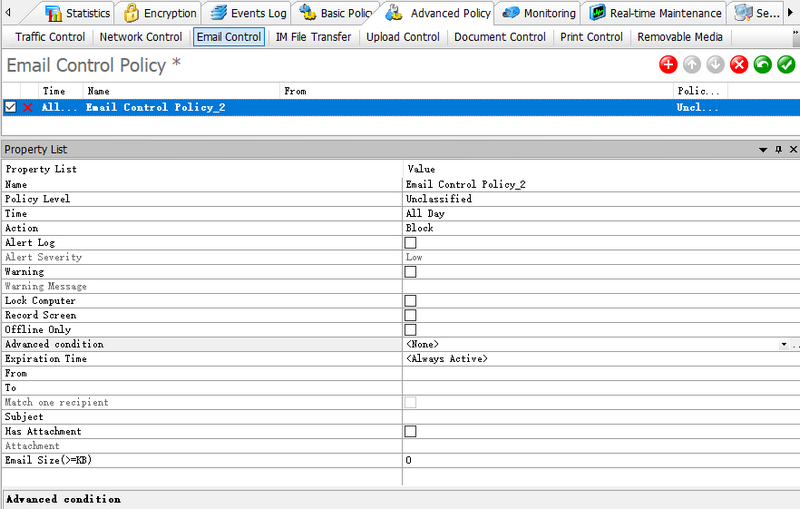Close the Property List panel
Screen dimensions: 800x509
(793, 149)
